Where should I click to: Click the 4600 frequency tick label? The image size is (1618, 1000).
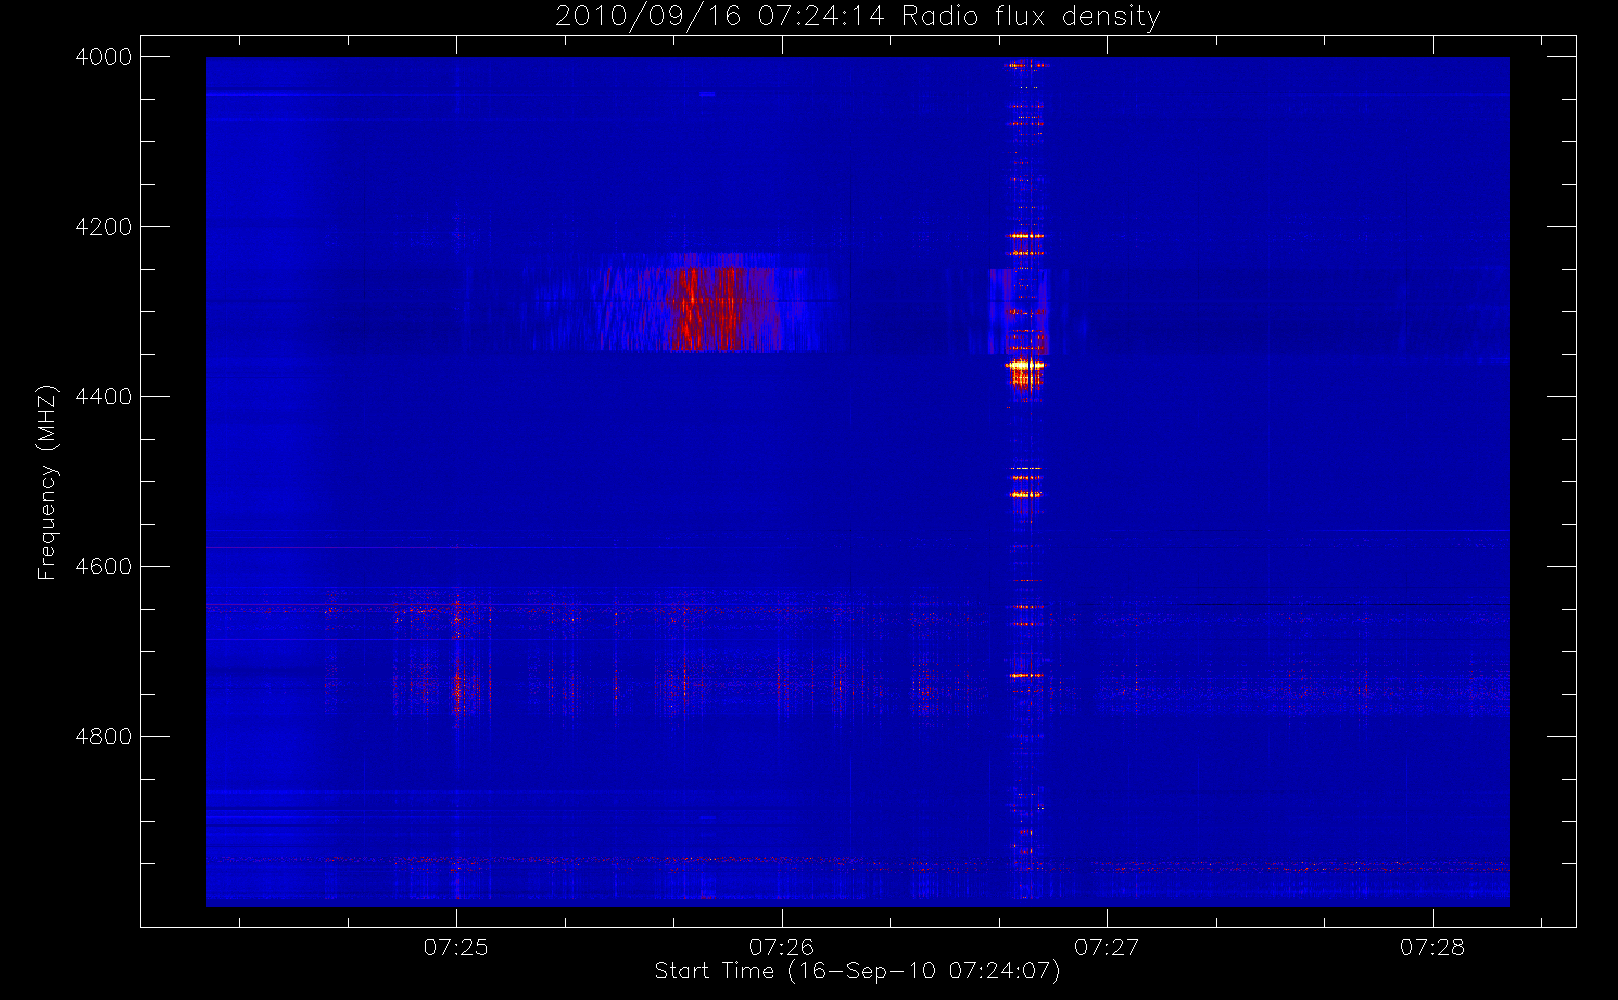point(104,567)
